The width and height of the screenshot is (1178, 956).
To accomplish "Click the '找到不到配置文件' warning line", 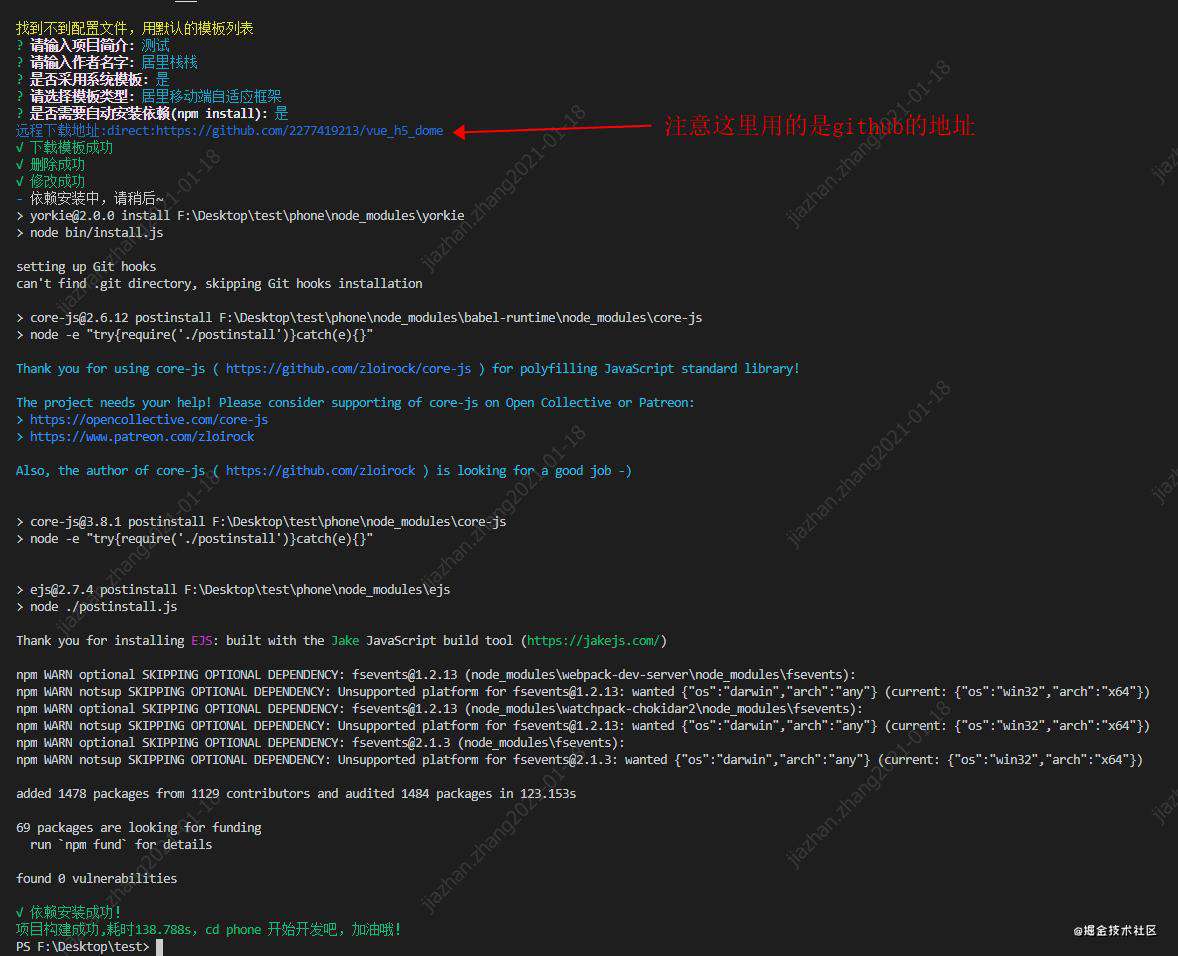I will pos(134,29).
